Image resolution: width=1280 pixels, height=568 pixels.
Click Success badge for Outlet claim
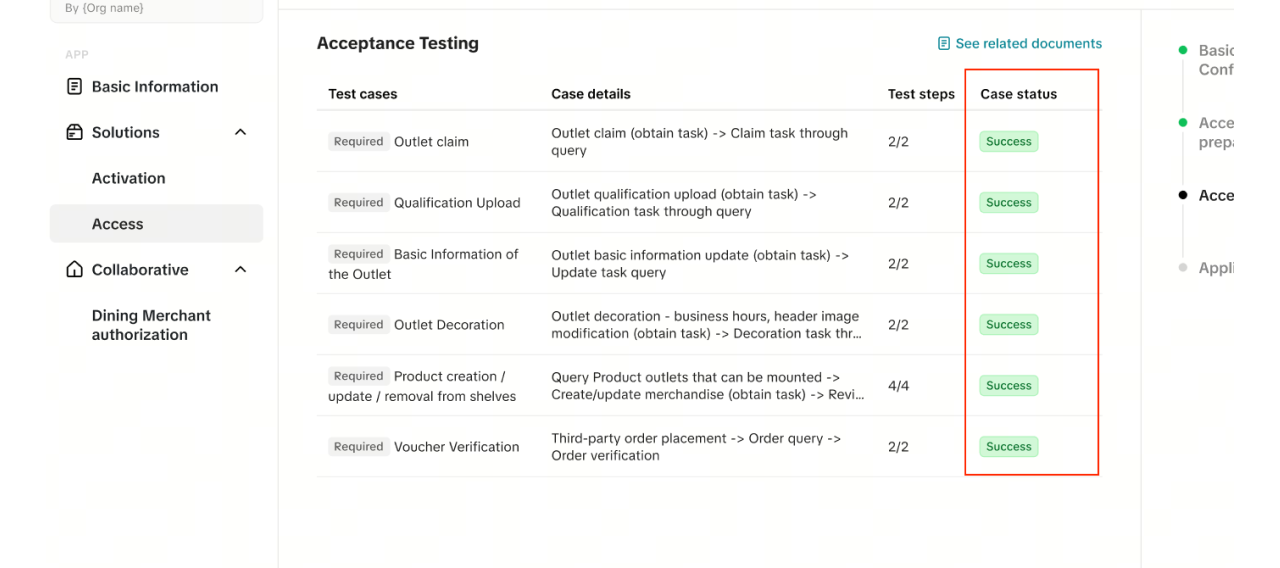coord(1008,142)
